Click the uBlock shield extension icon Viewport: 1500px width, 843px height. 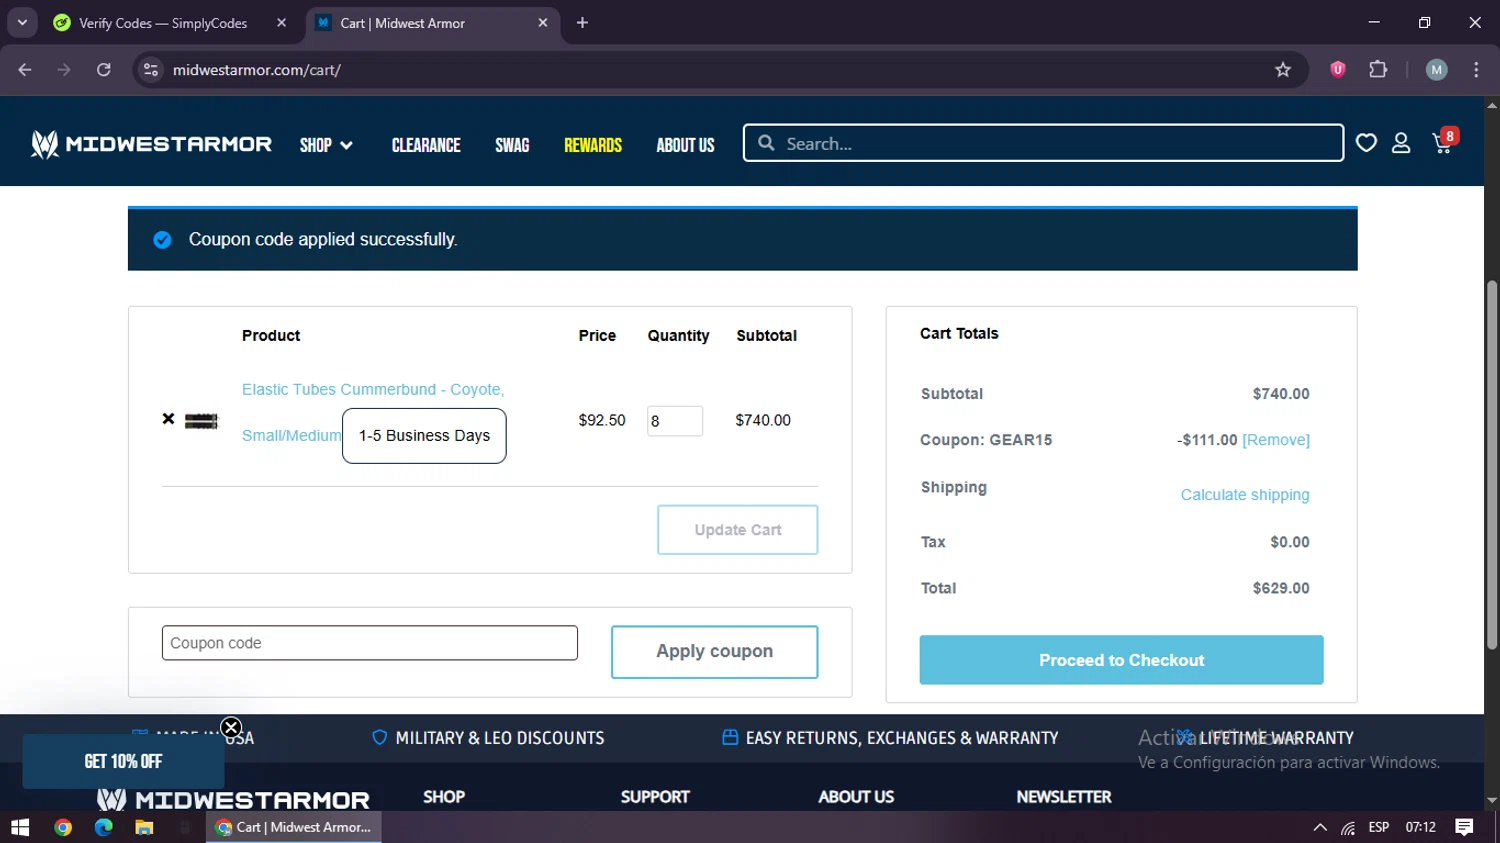(x=1338, y=70)
